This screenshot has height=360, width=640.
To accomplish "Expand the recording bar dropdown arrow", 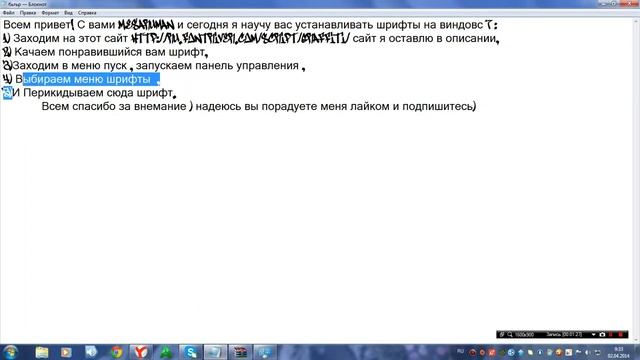I will tap(593, 334).
